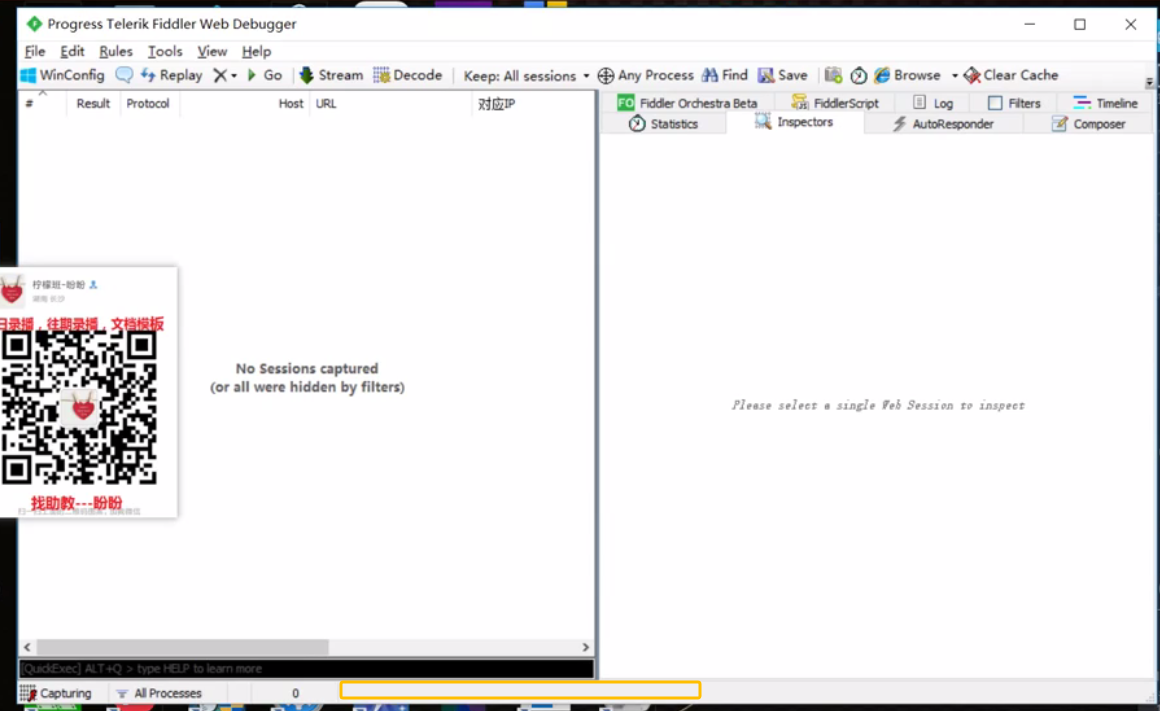This screenshot has width=1160, height=711.
Task: Switch to the Composer tab
Action: pos(1088,124)
